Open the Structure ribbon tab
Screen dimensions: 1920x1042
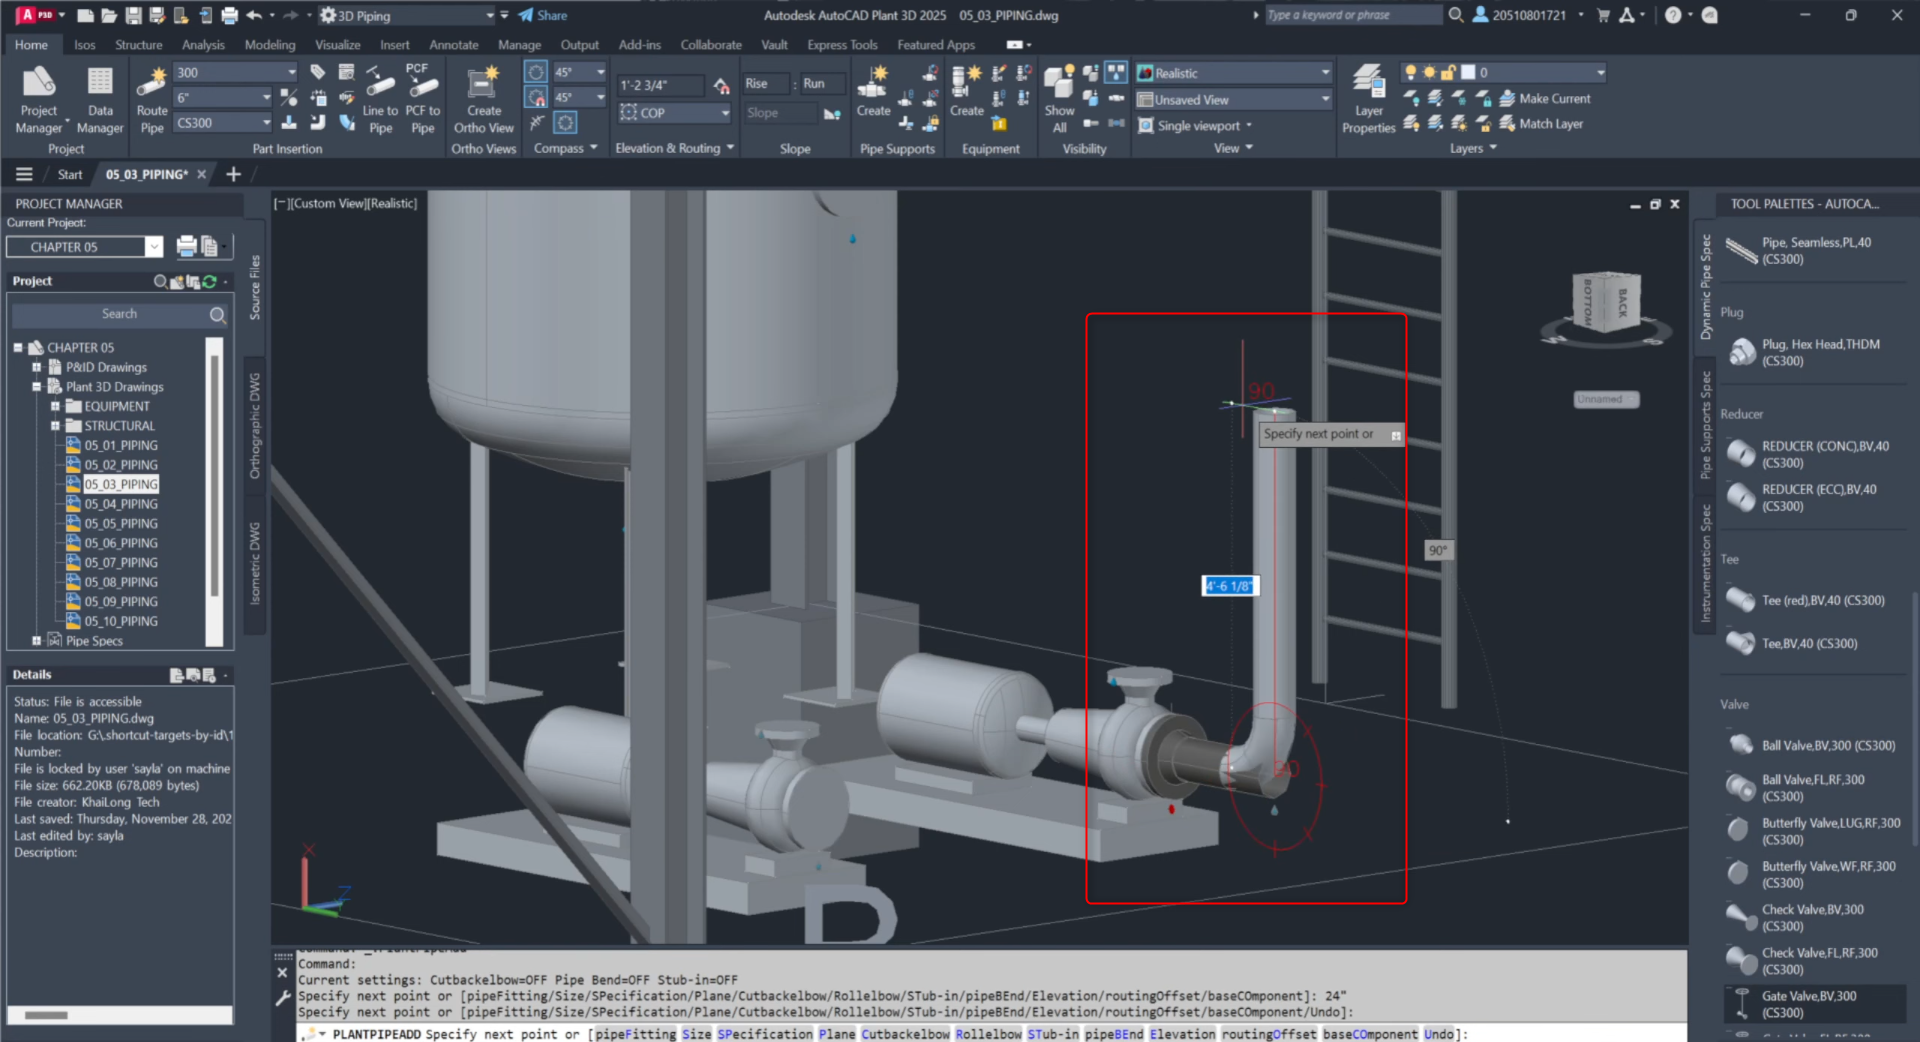coord(139,45)
